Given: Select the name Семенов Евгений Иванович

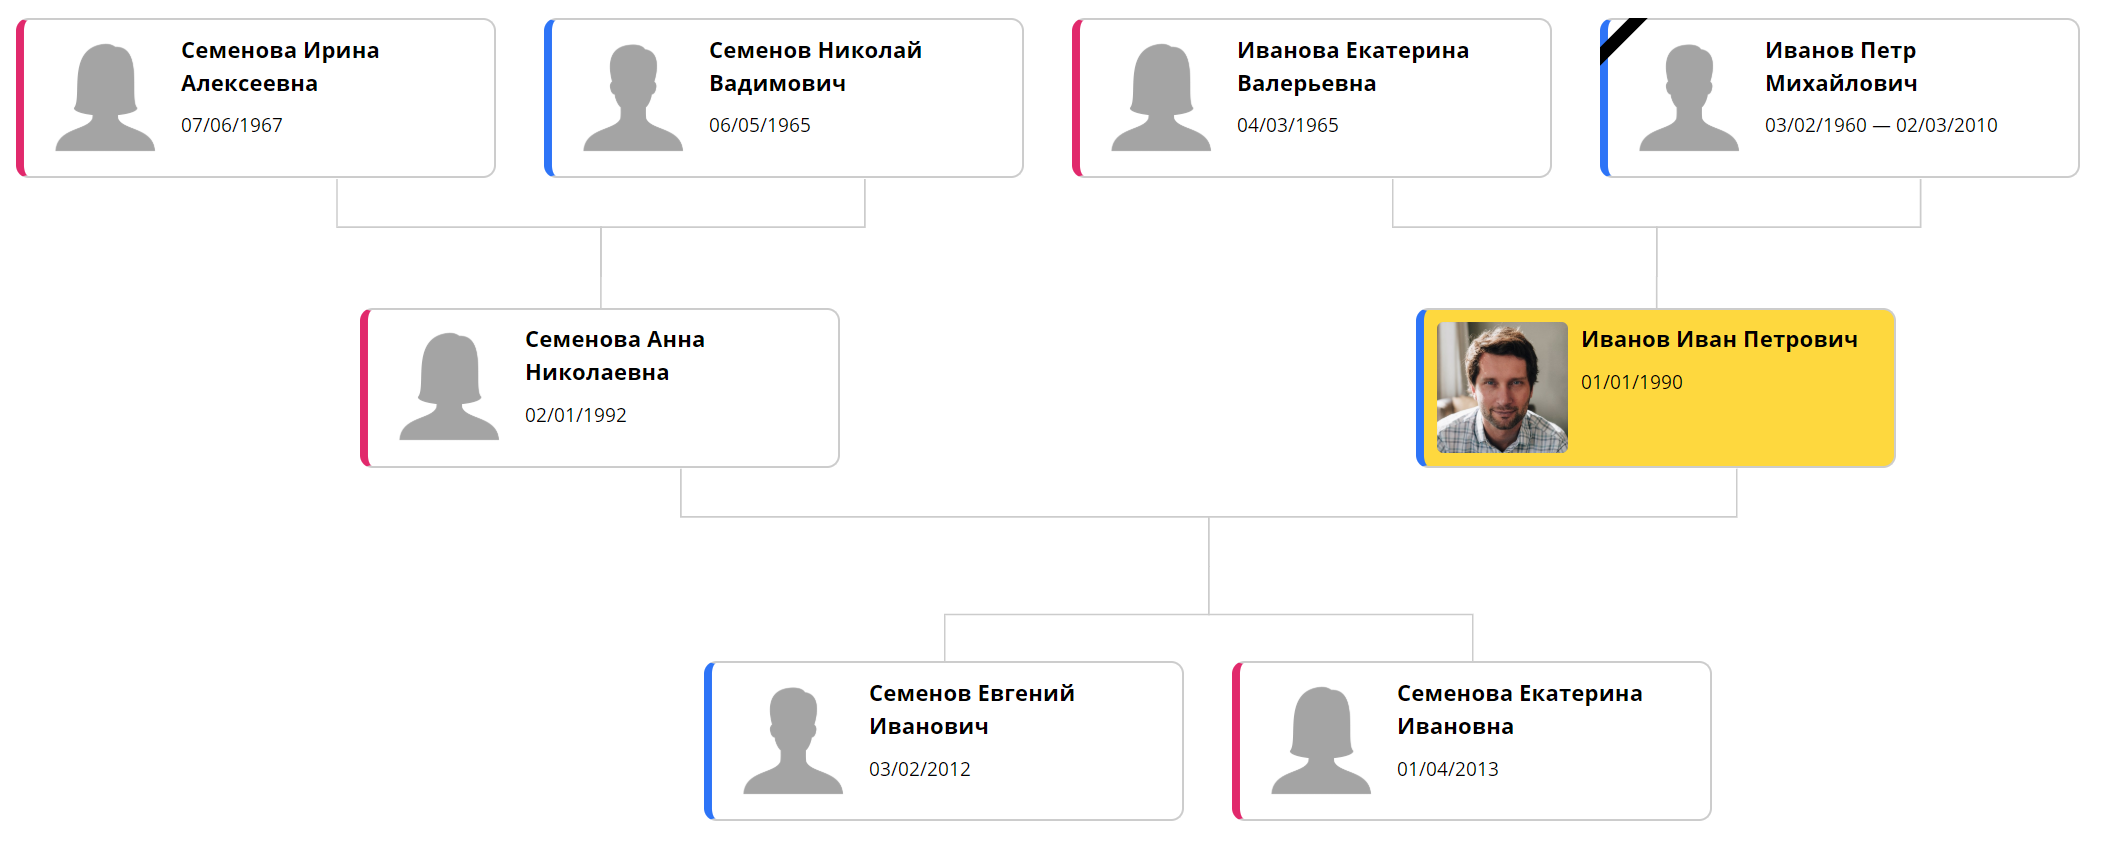Looking at the screenshot, I should tap(971, 710).
